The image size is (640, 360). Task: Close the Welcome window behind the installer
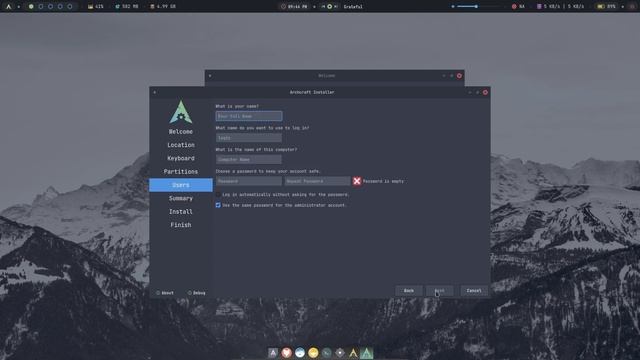coord(459,76)
